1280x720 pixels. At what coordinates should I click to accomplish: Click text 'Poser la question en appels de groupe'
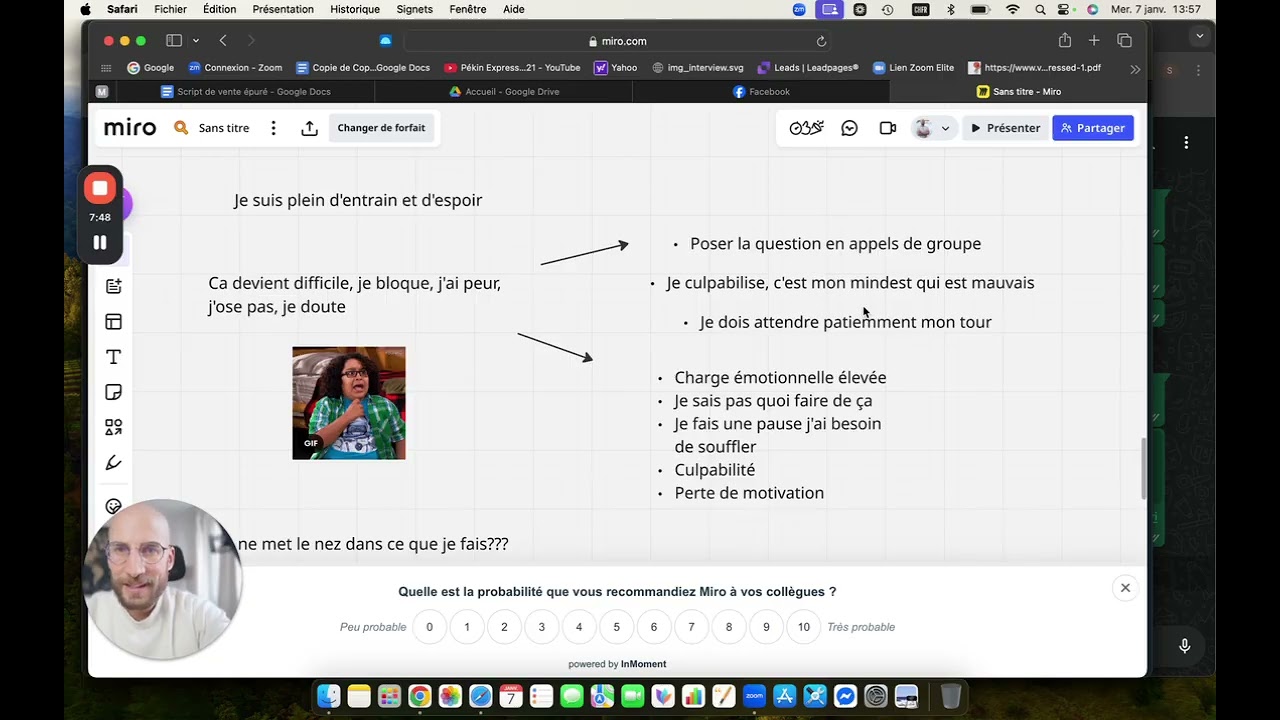[x=835, y=244]
